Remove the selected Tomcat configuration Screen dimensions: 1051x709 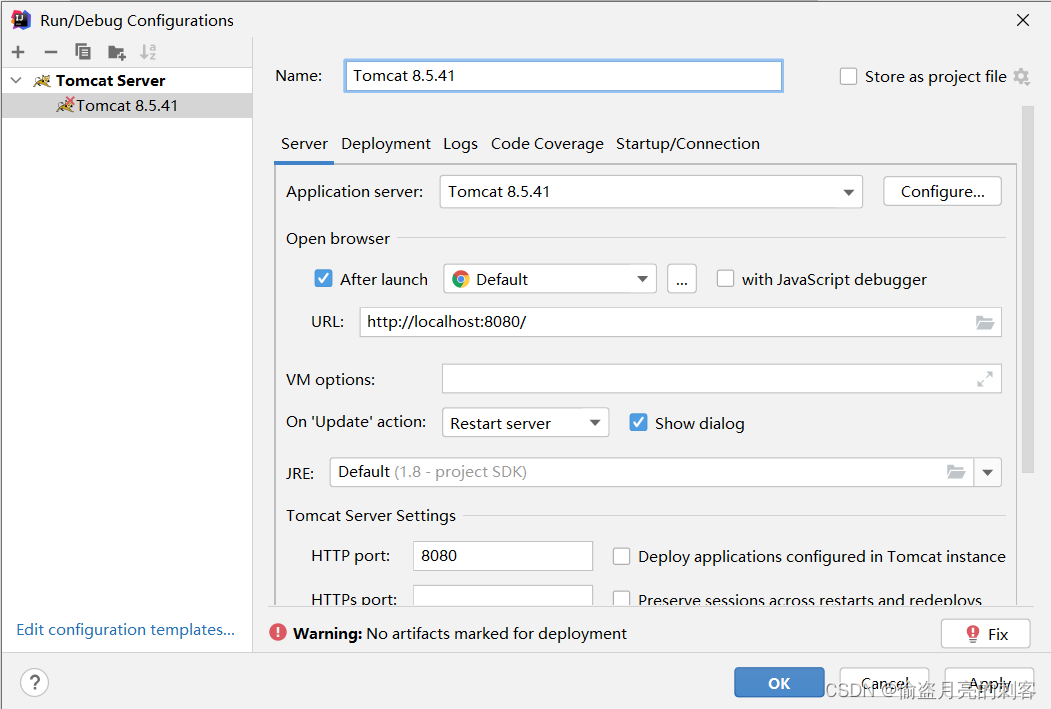pos(50,51)
